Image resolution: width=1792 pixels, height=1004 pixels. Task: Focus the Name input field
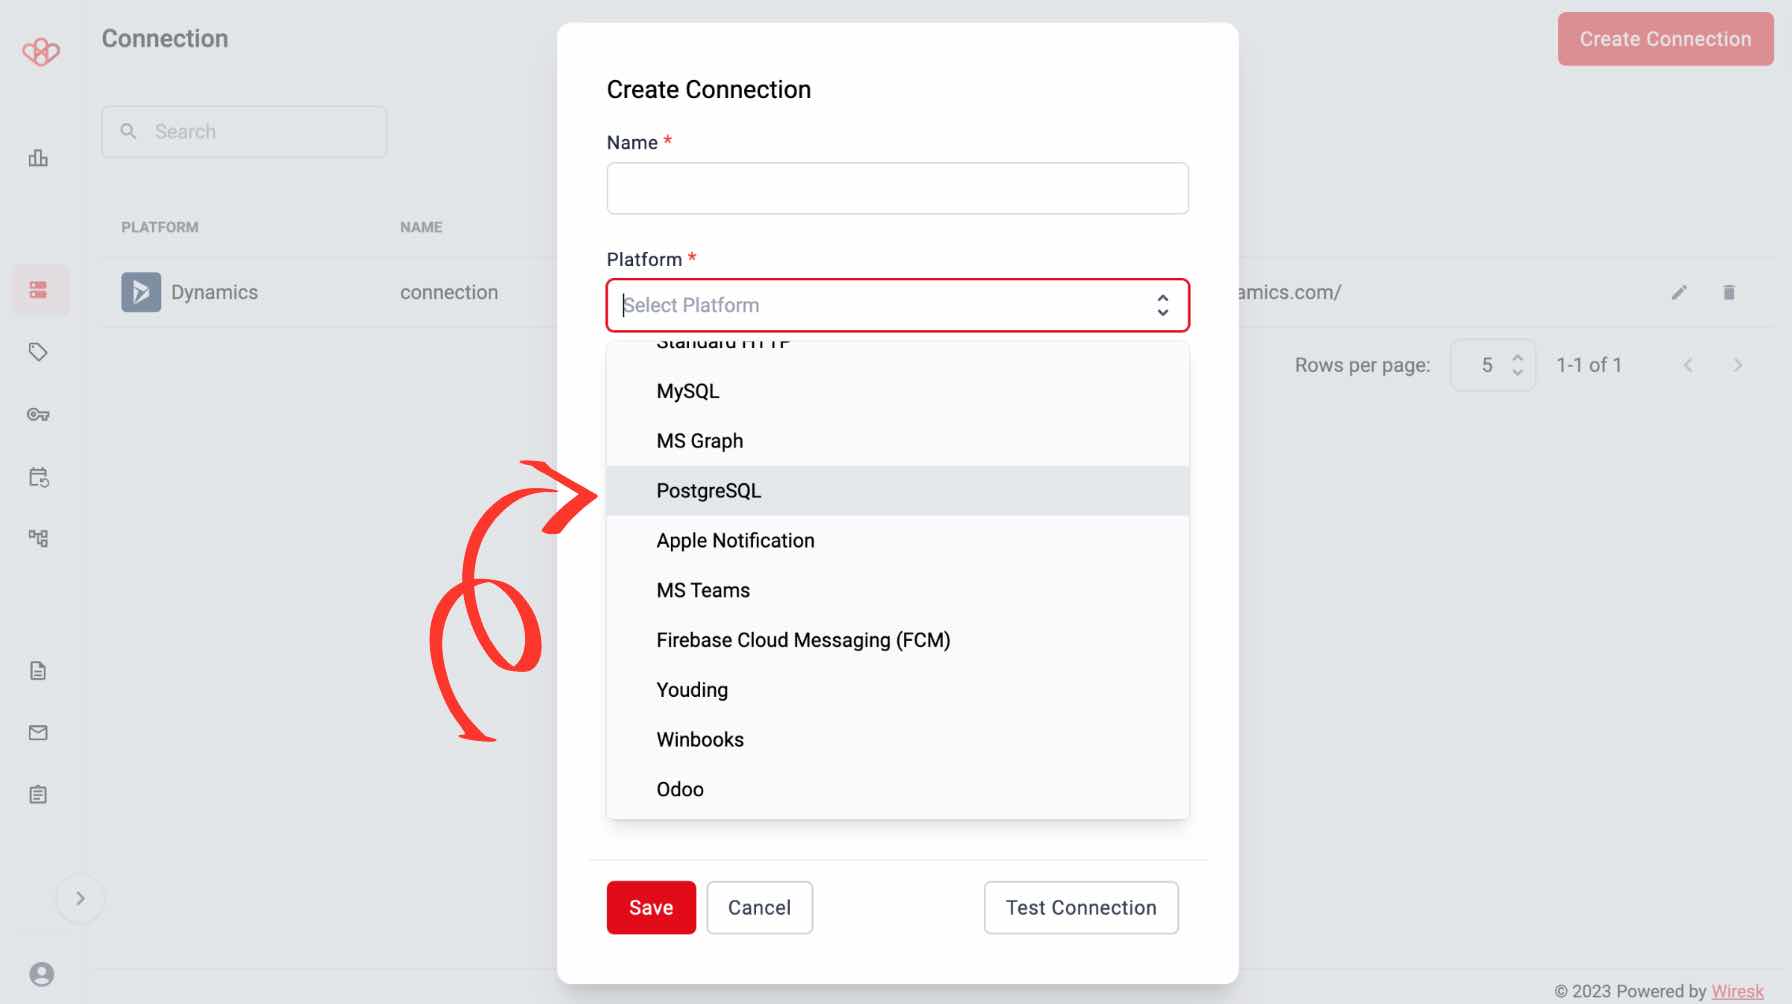point(898,188)
